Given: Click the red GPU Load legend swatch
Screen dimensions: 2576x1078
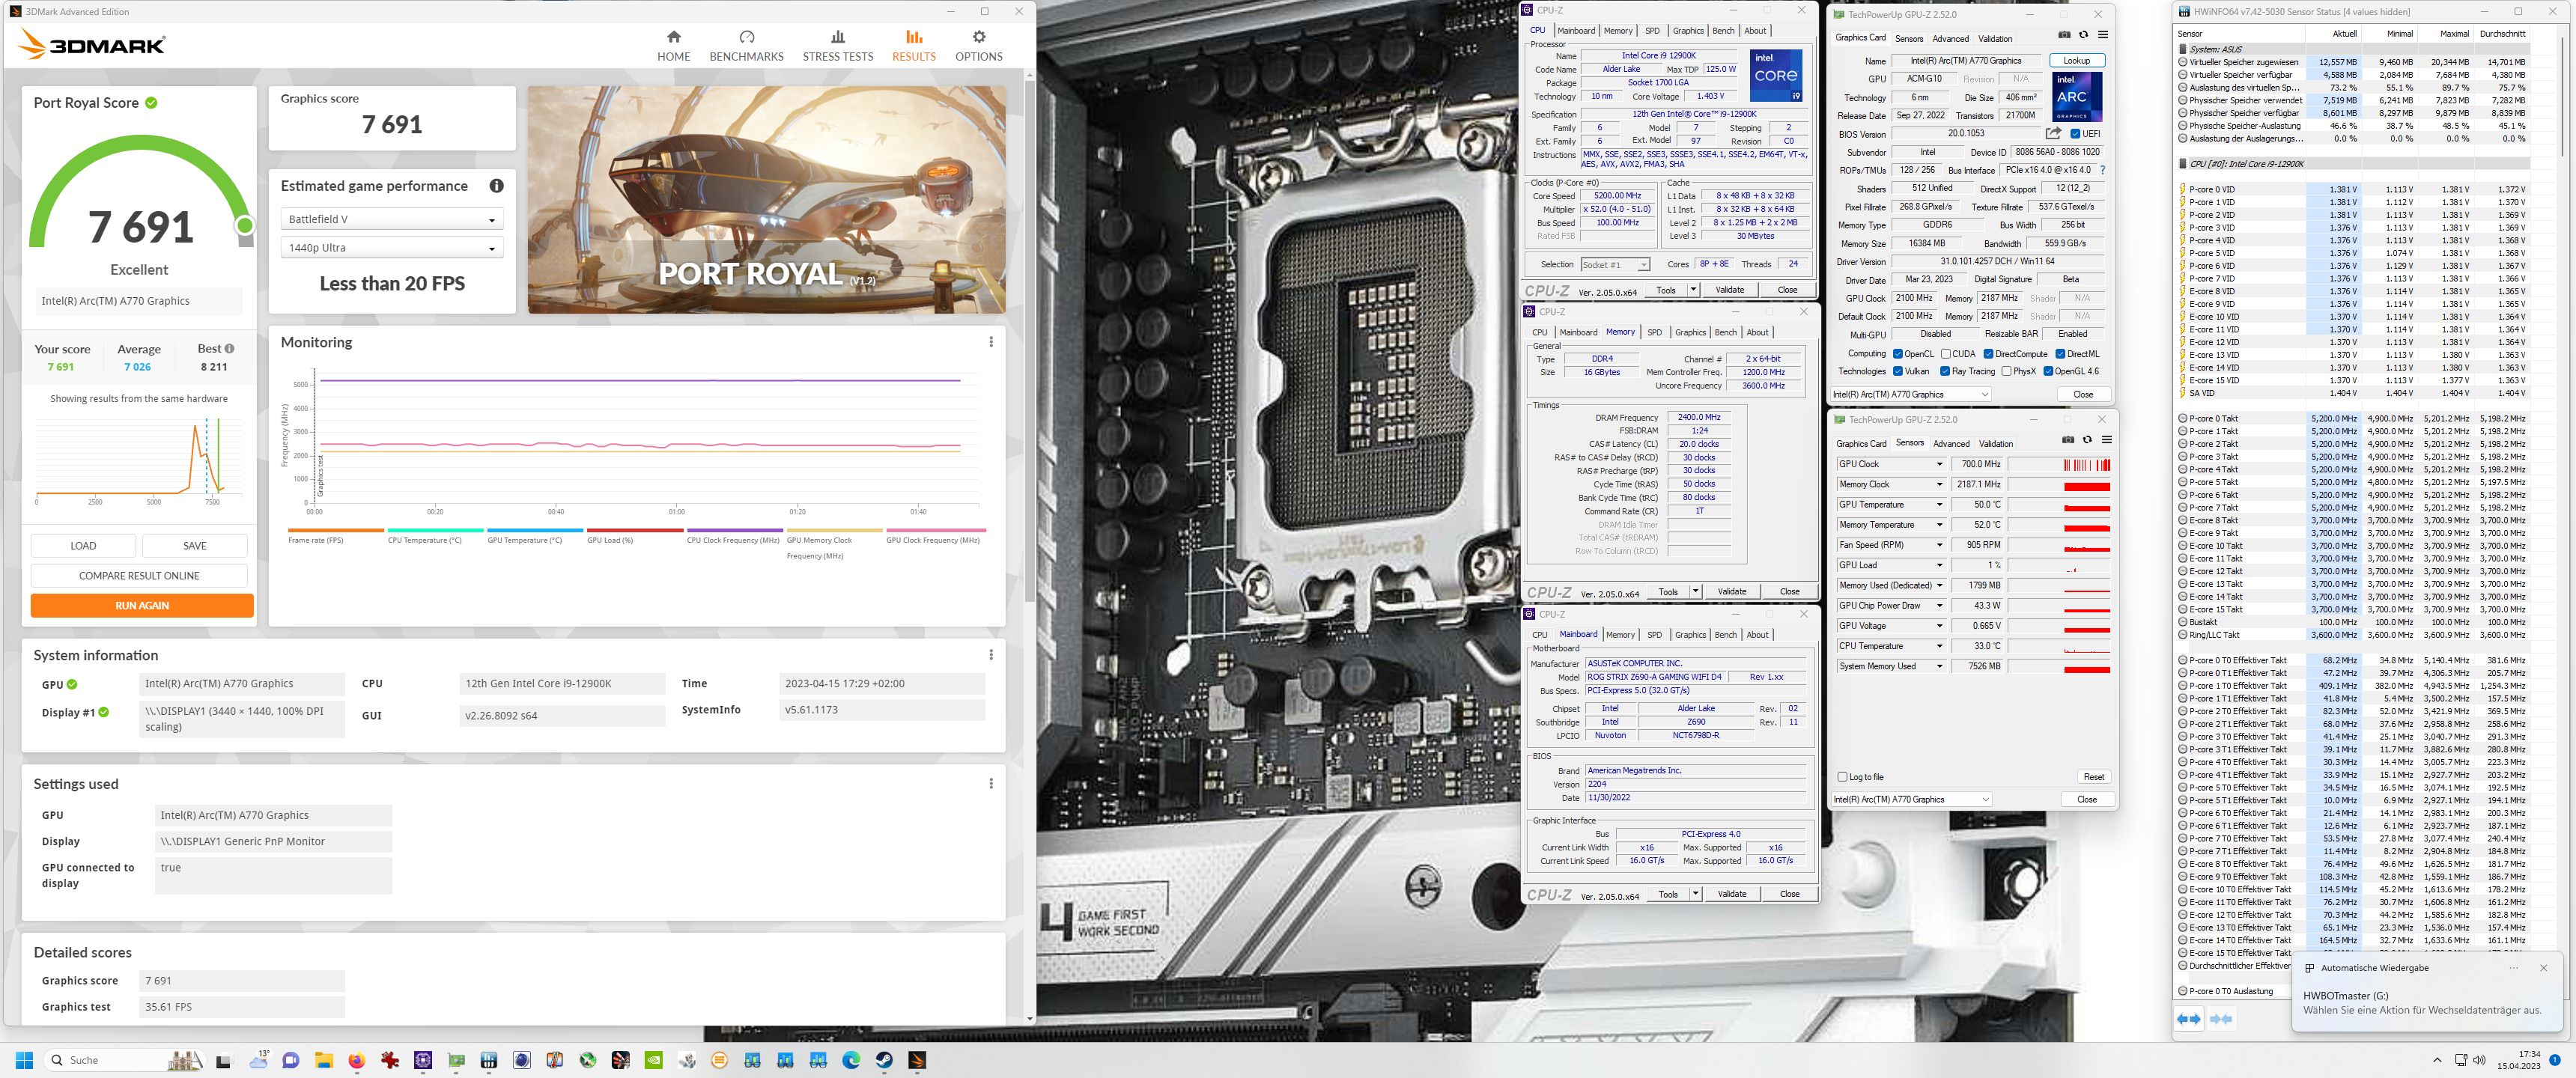Looking at the screenshot, I should click(x=635, y=530).
